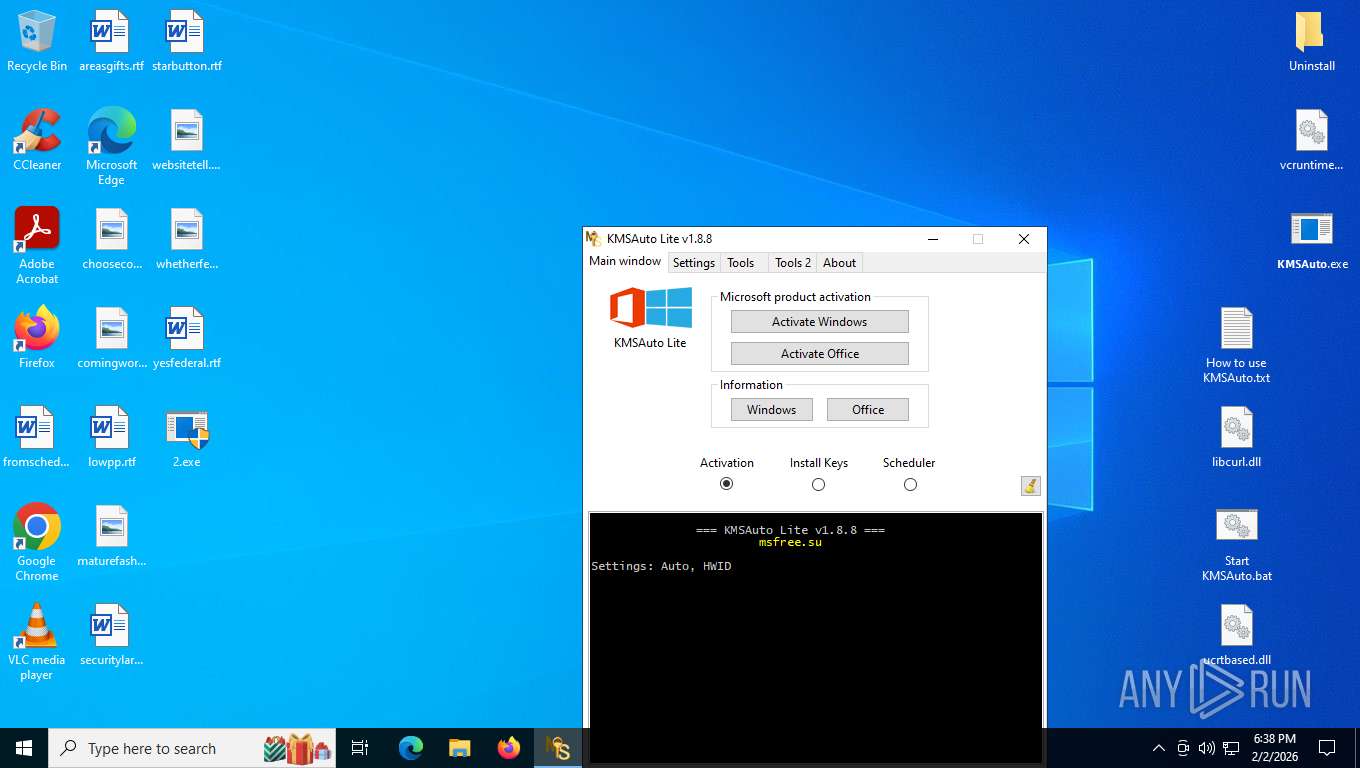Select the Install Keys radio button

tap(819, 484)
